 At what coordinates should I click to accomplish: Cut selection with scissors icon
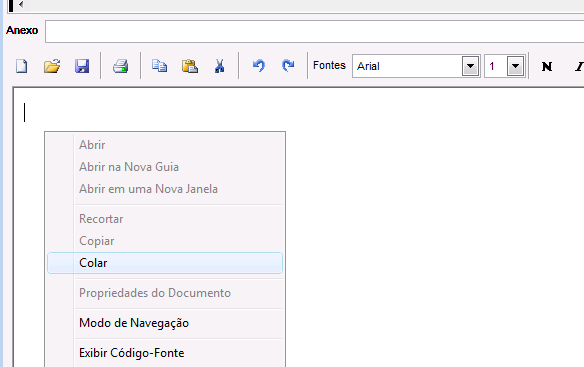(x=219, y=66)
